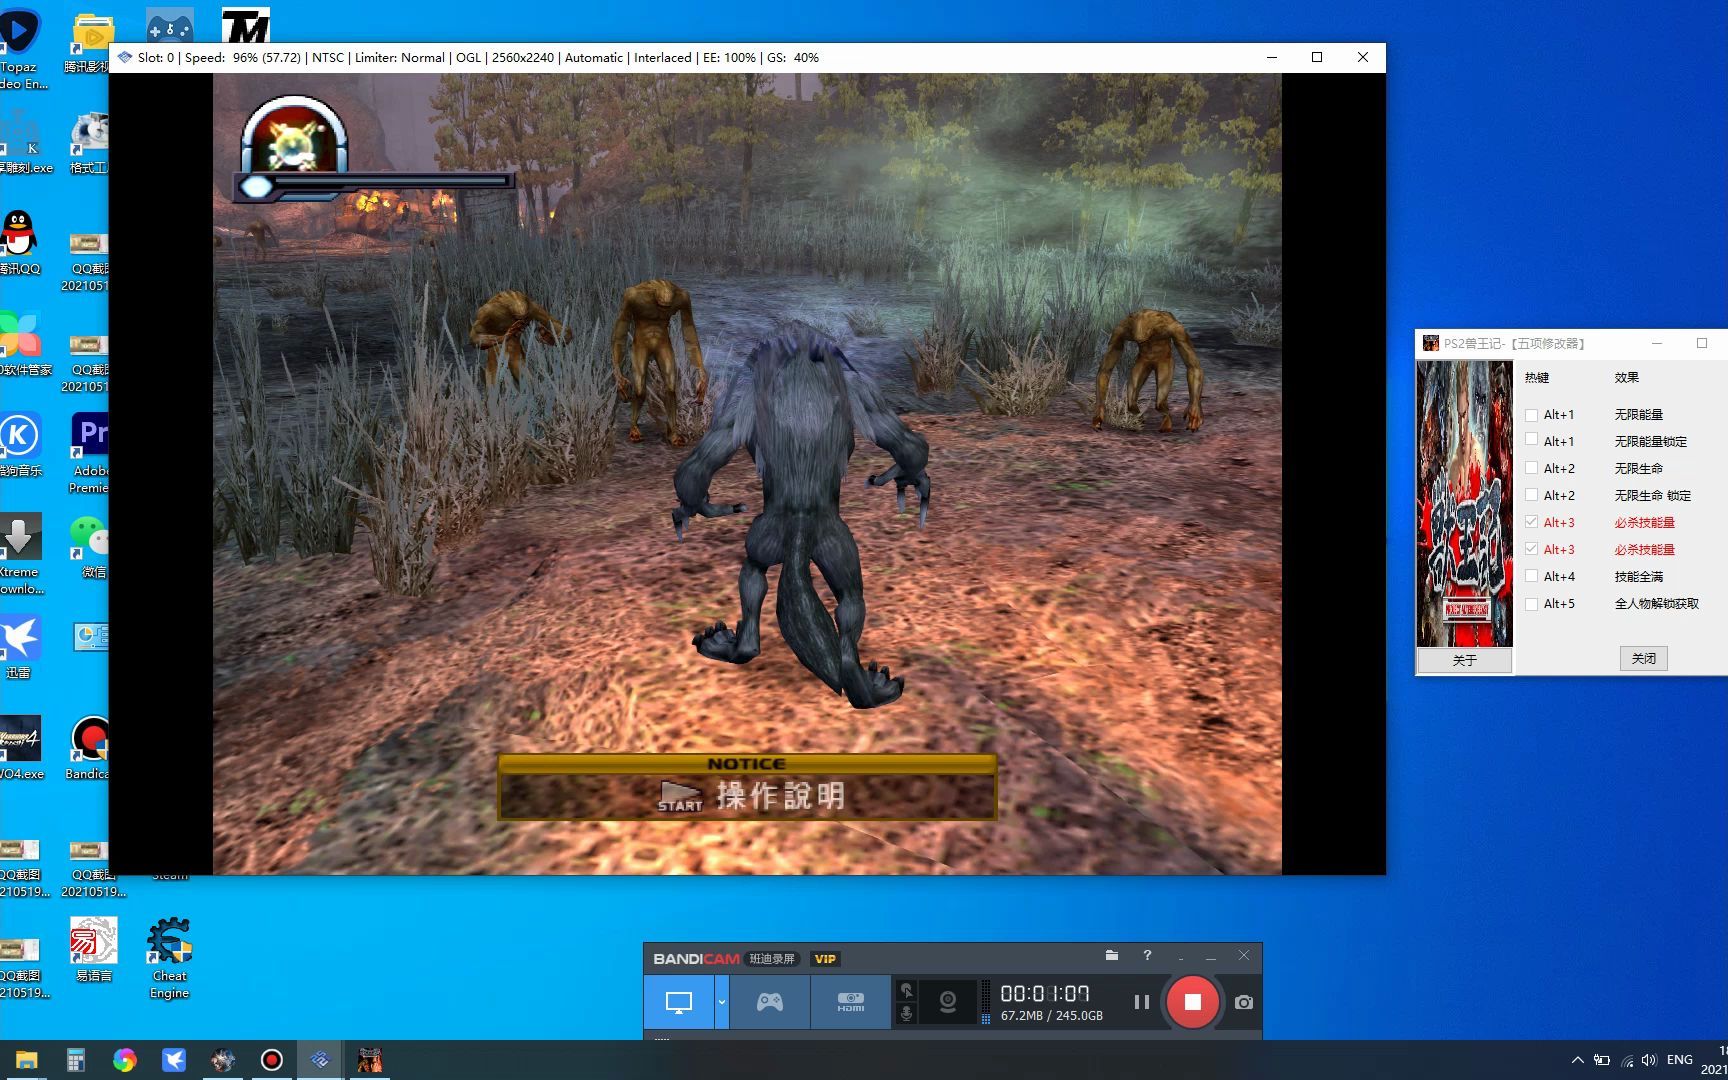Toggle Bandicam mouse cursor effect
Image resolution: width=1728 pixels, height=1080 pixels.
click(906, 990)
